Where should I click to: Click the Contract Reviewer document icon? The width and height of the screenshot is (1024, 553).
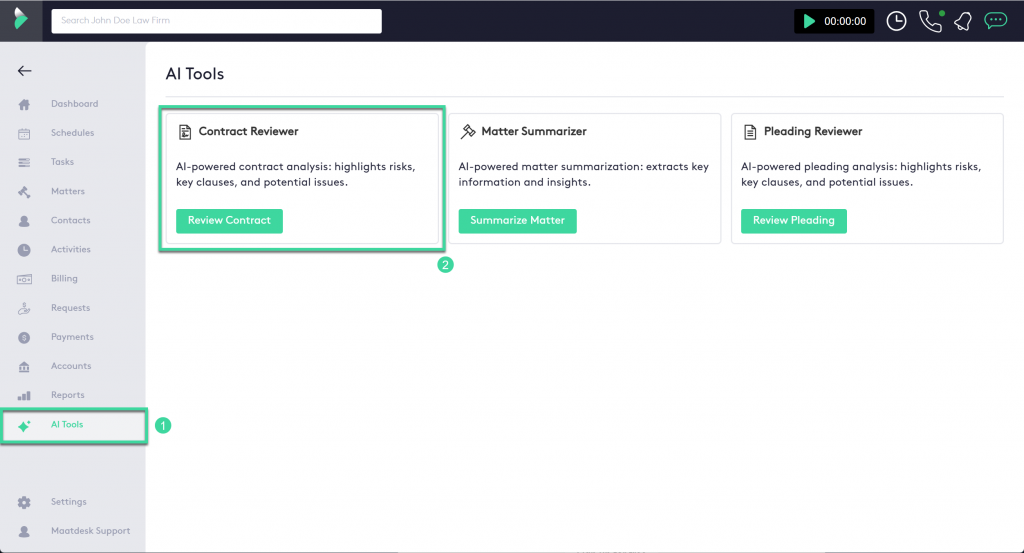tap(184, 132)
